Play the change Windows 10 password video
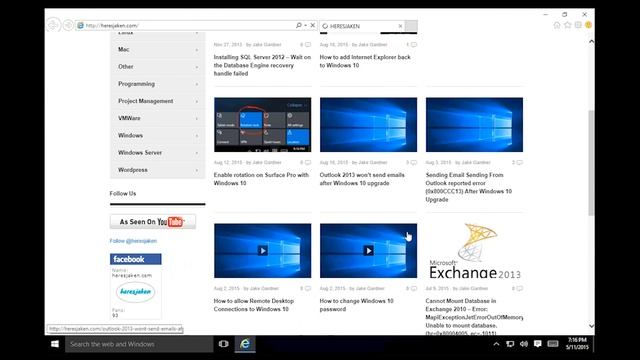Screen dimensions: 640x360 tap(368, 251)
